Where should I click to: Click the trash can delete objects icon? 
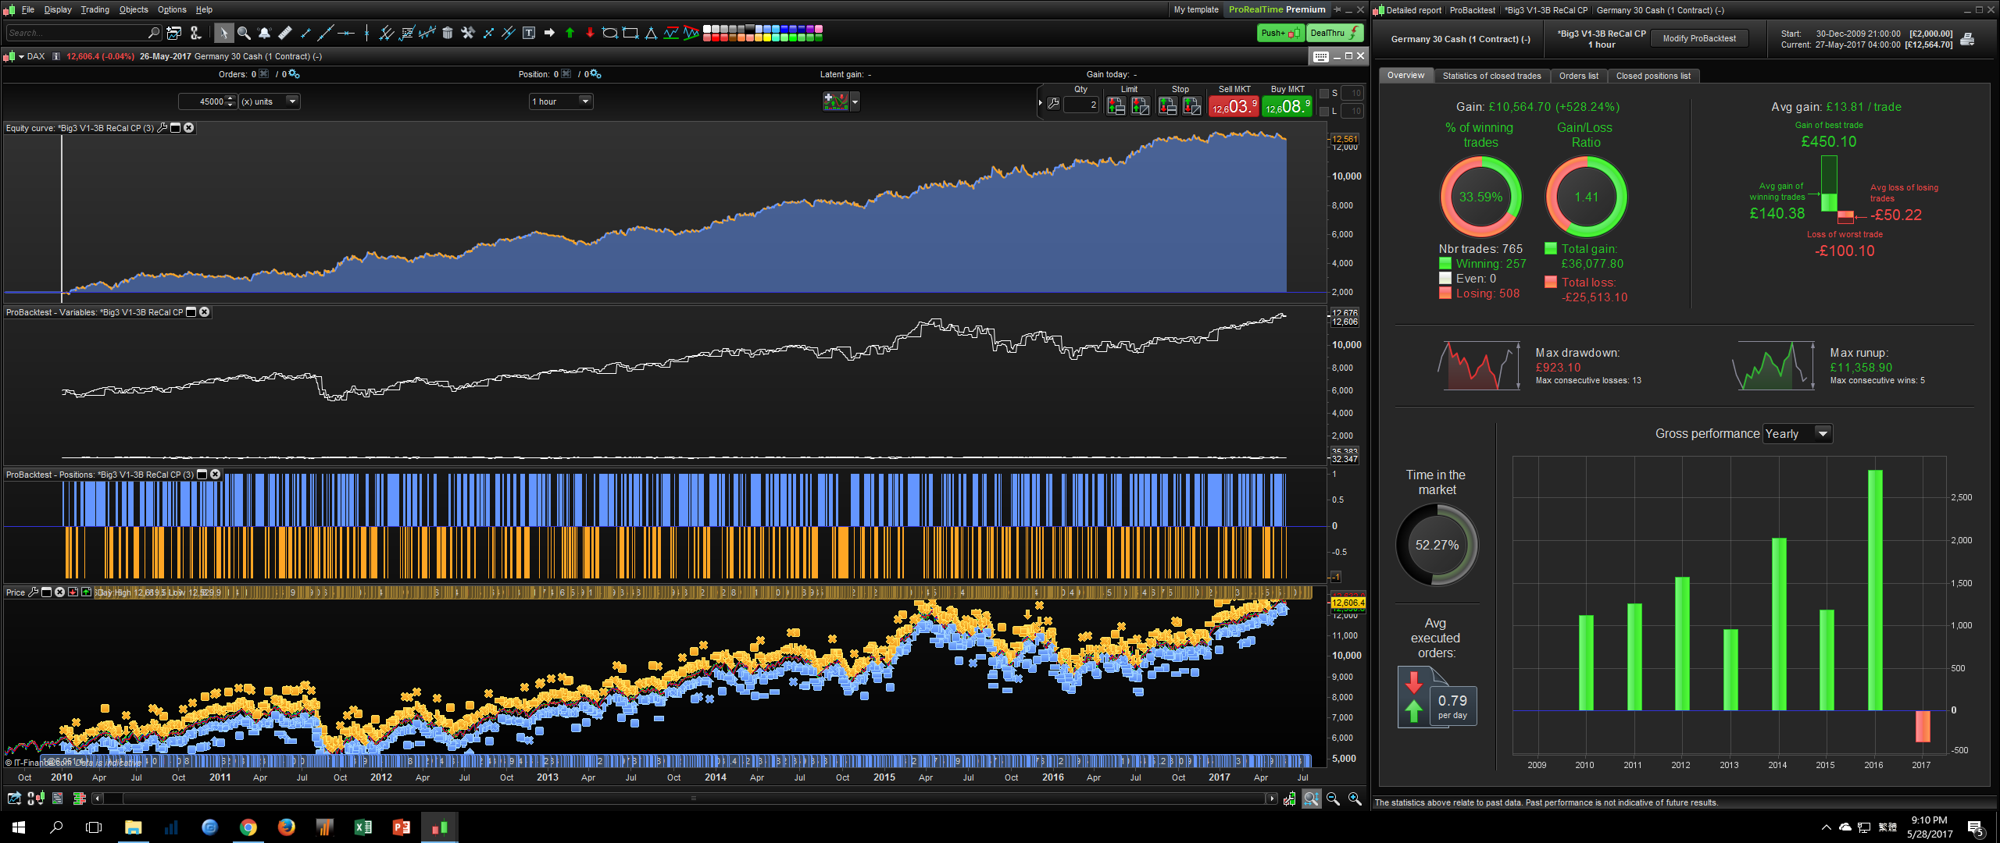coord(447,33)
